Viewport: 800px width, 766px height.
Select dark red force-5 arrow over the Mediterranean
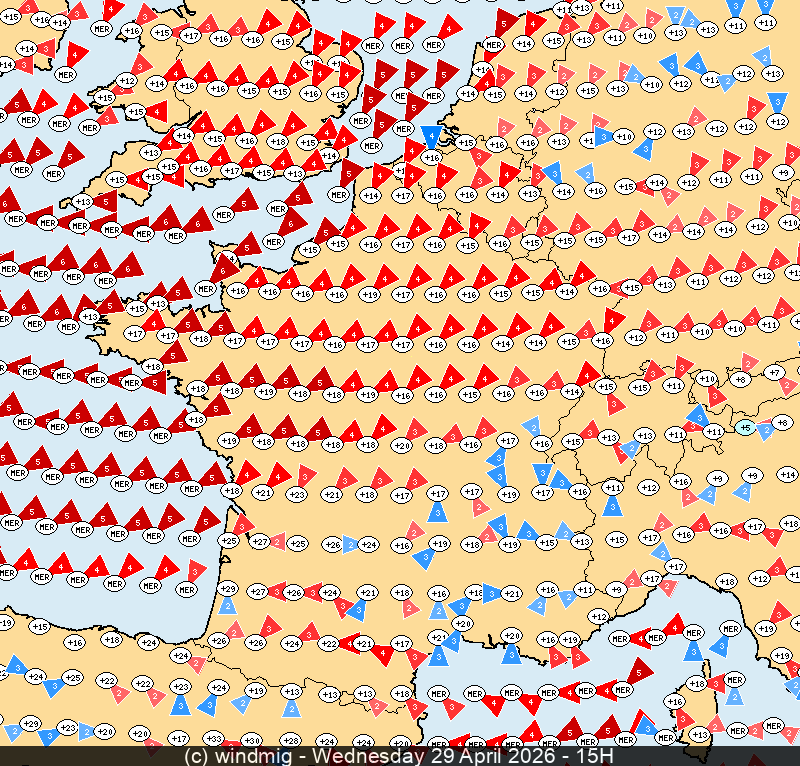tap(640, 669)
